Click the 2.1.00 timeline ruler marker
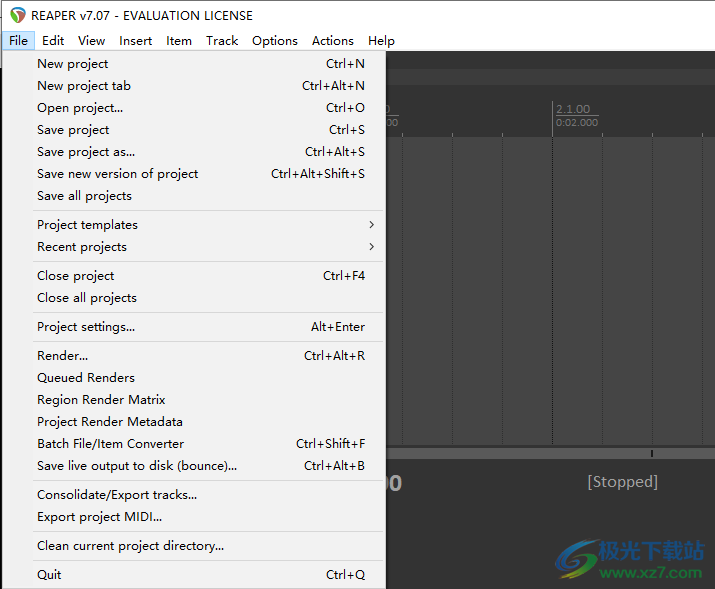Viewport: 715px width, 589px height. coord(573,109)
